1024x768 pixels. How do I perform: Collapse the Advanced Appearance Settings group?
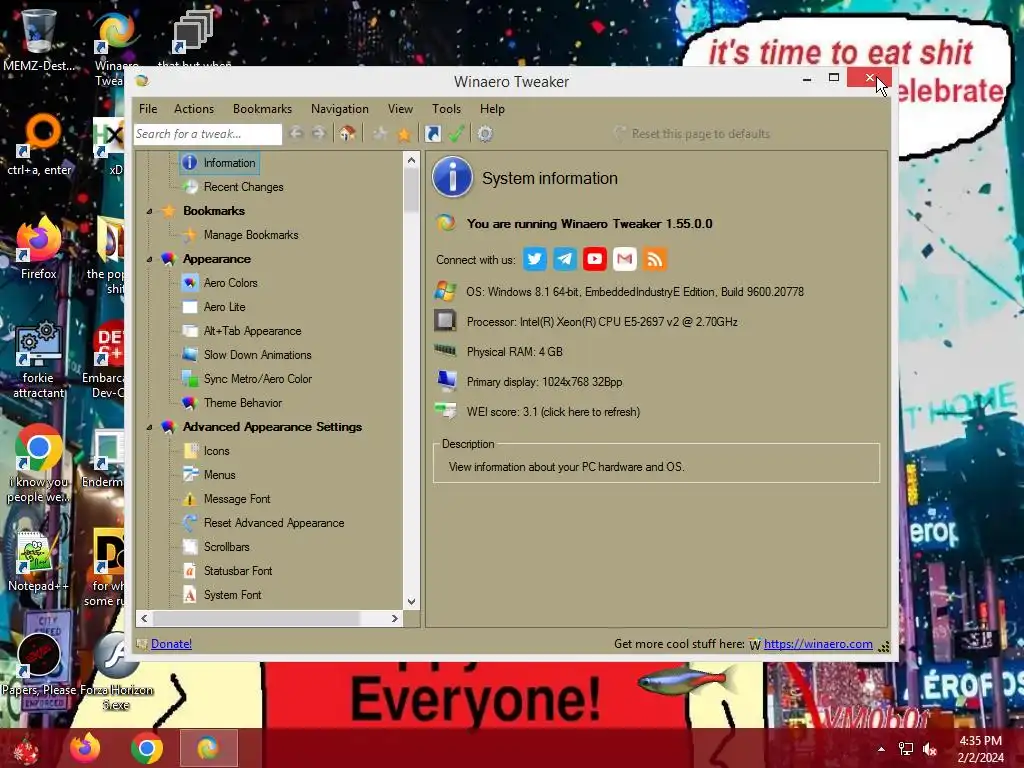tap(150, 427)
